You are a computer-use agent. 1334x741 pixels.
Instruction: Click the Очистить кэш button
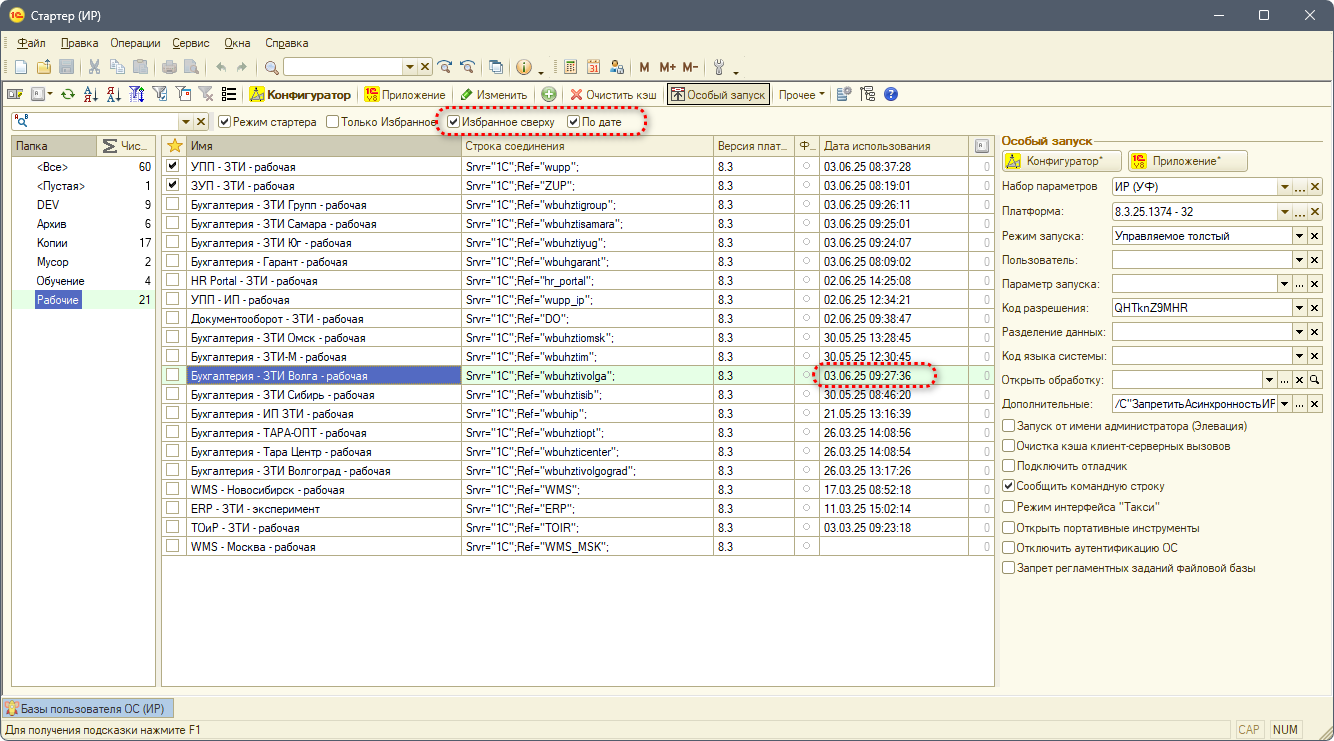613,94
